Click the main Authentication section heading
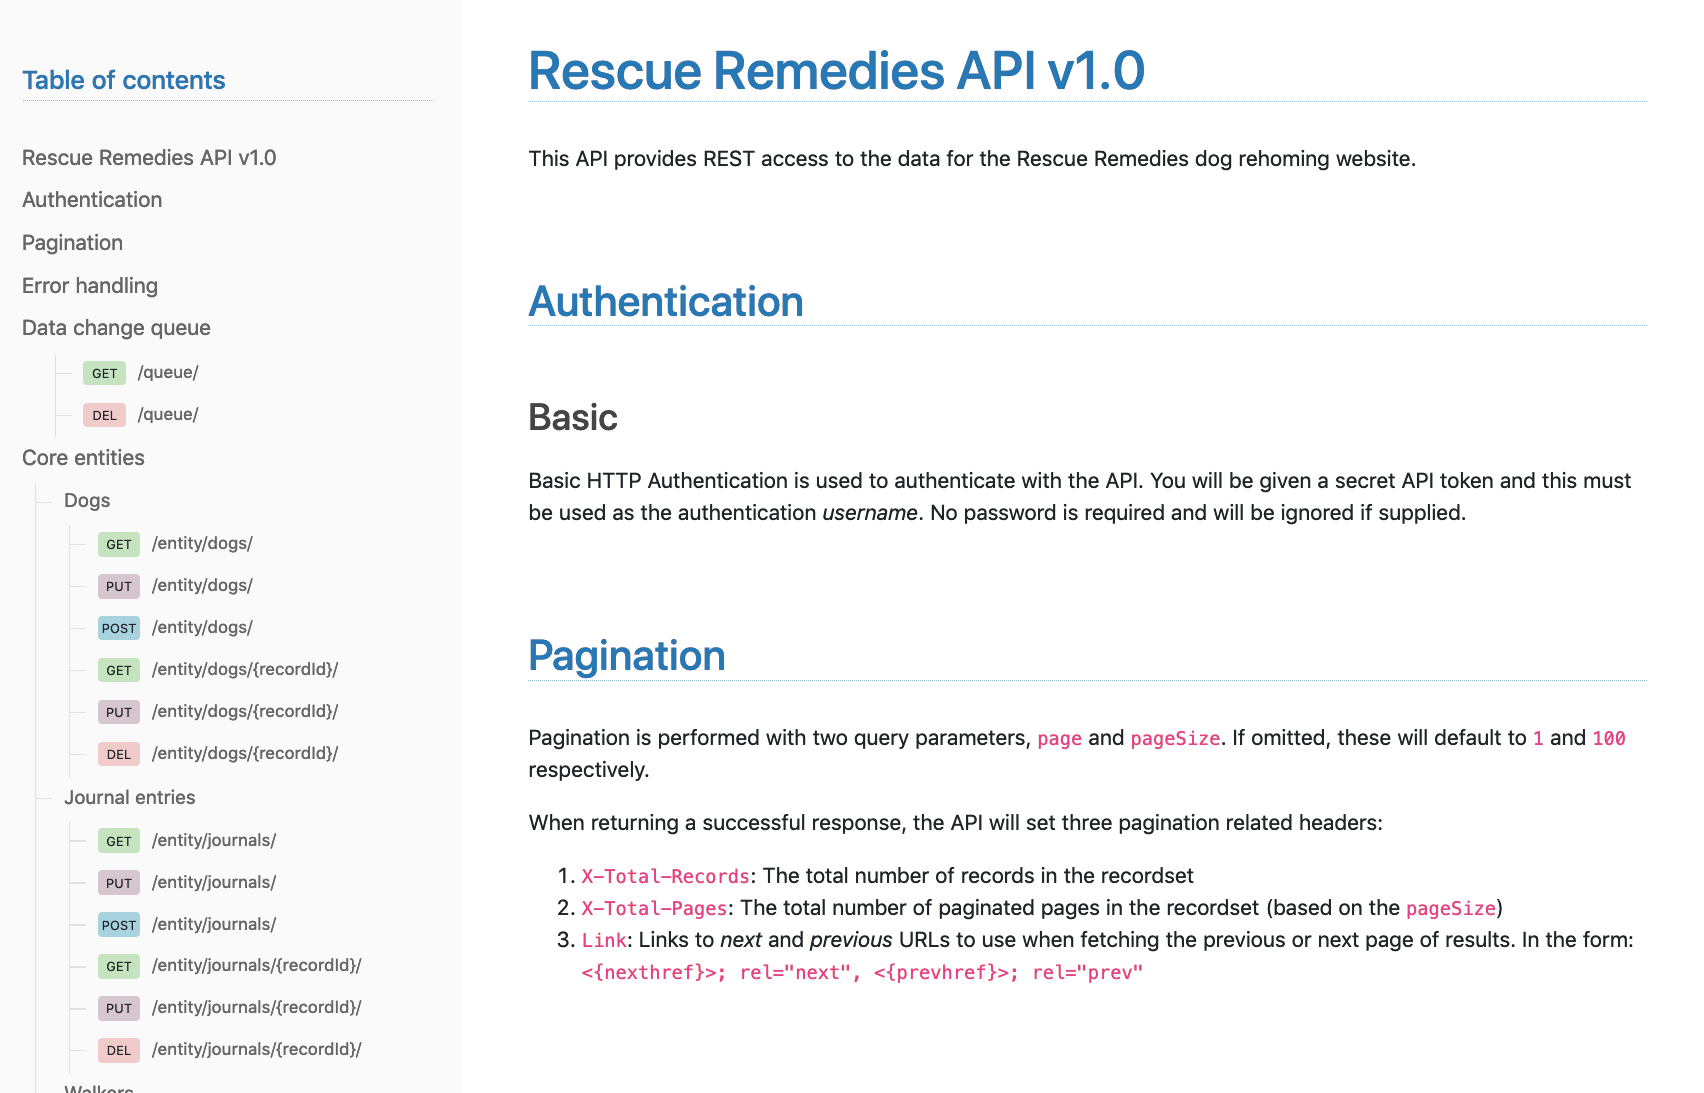This screenshot has height=1093, width=1704. coord(666,302)
